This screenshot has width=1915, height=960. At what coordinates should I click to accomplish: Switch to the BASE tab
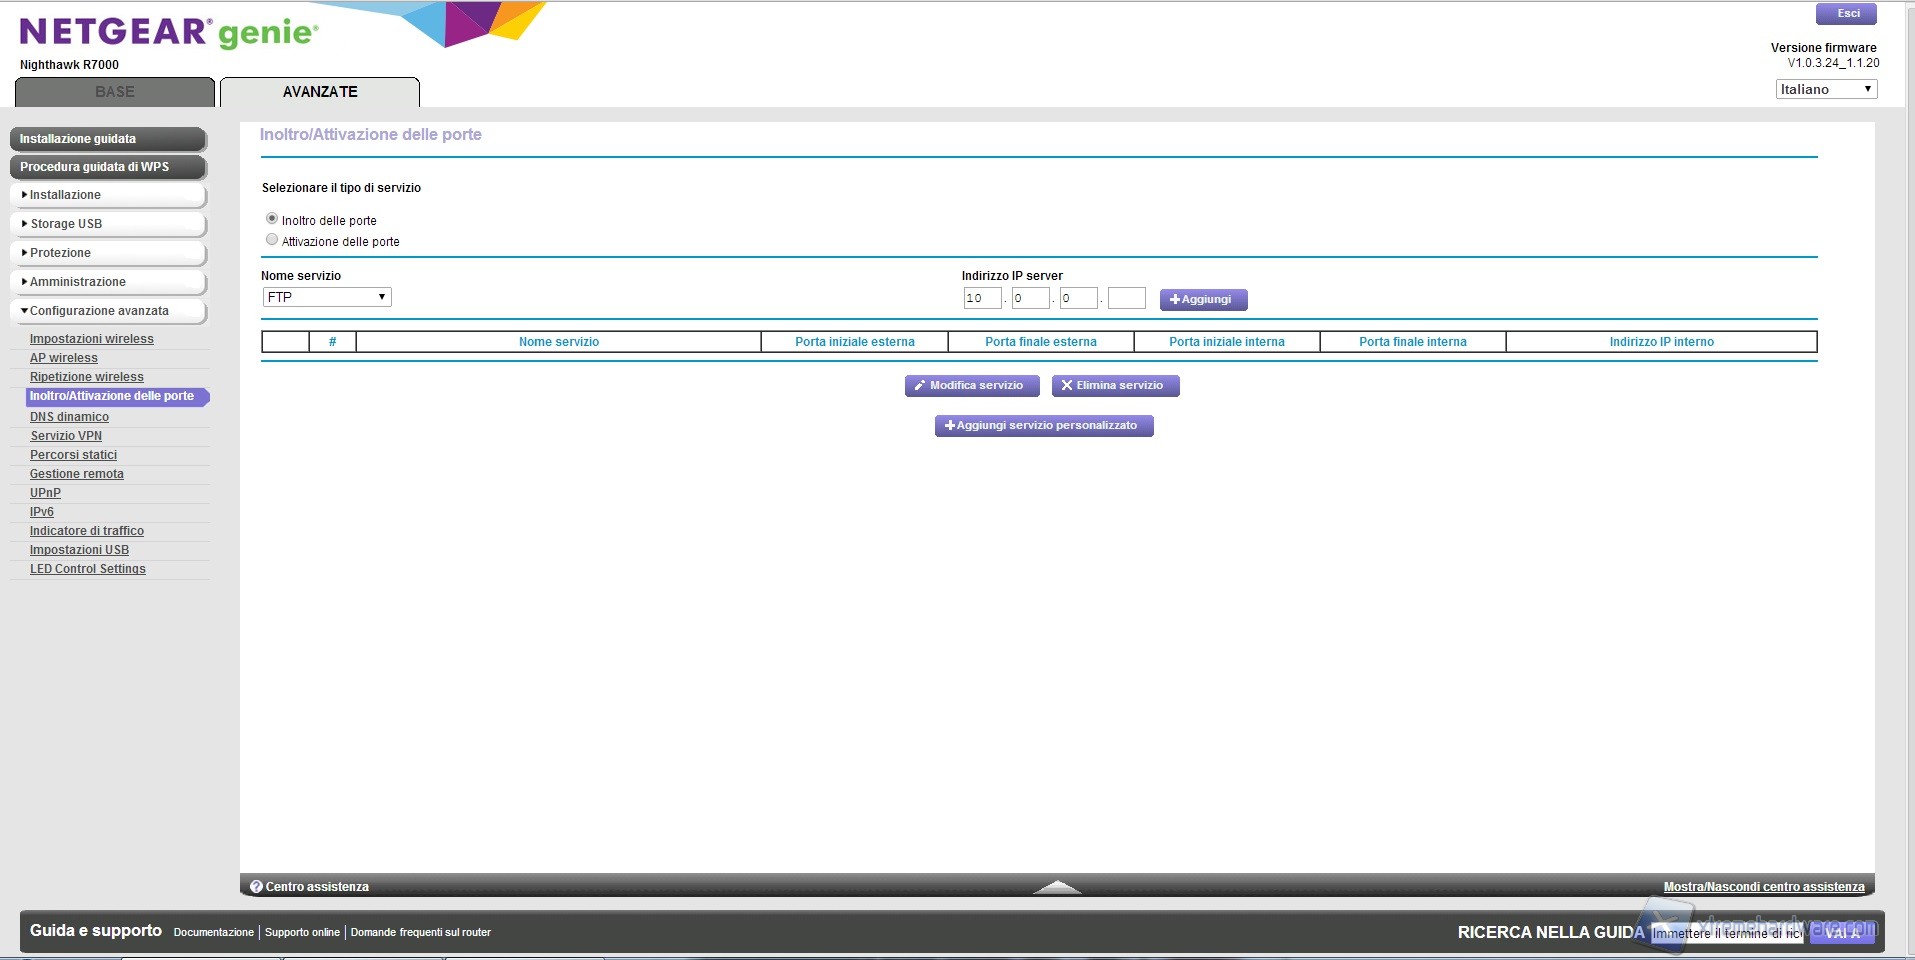pyautogui.click(x=115, y=92)
